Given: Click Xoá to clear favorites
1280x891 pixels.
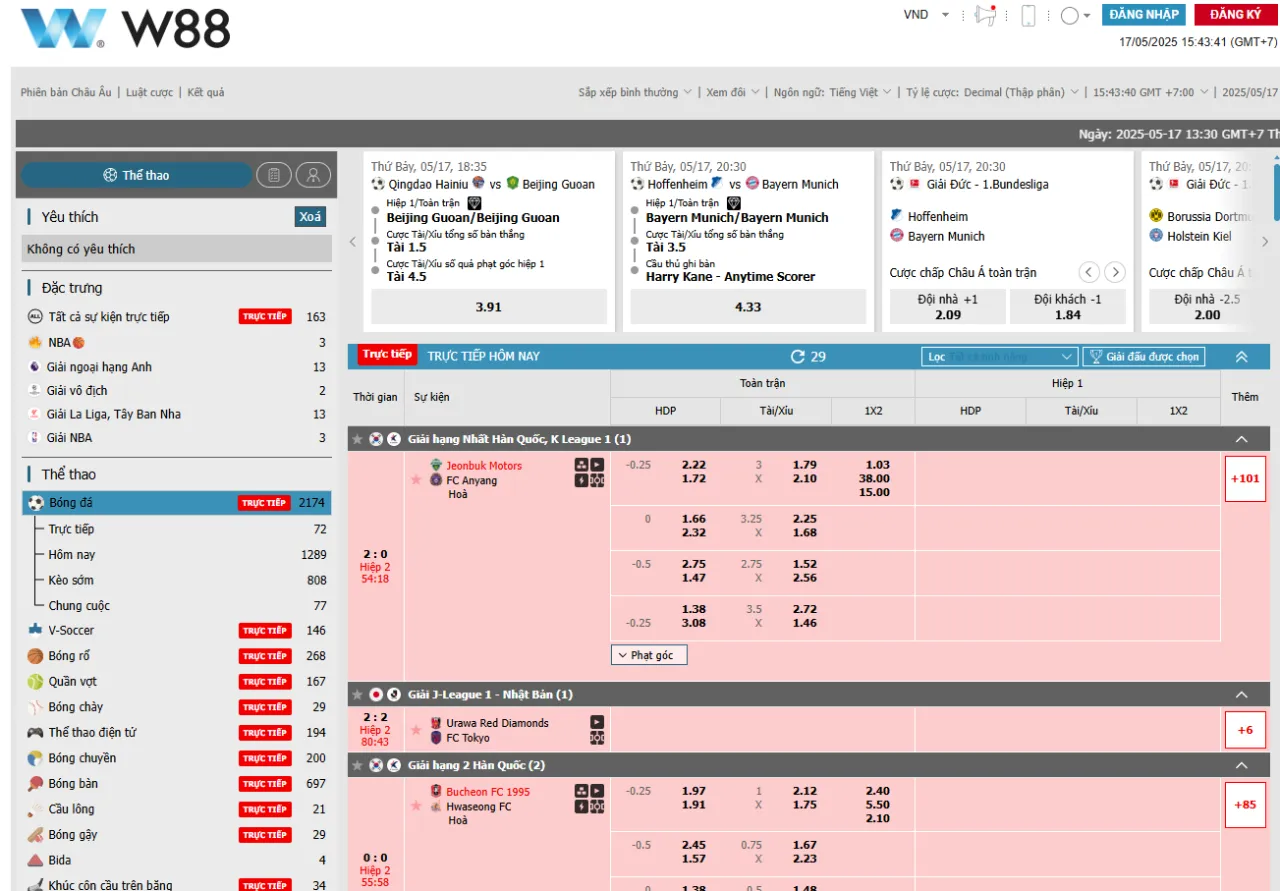Looking at the screenshot, I should click(310, 217).
